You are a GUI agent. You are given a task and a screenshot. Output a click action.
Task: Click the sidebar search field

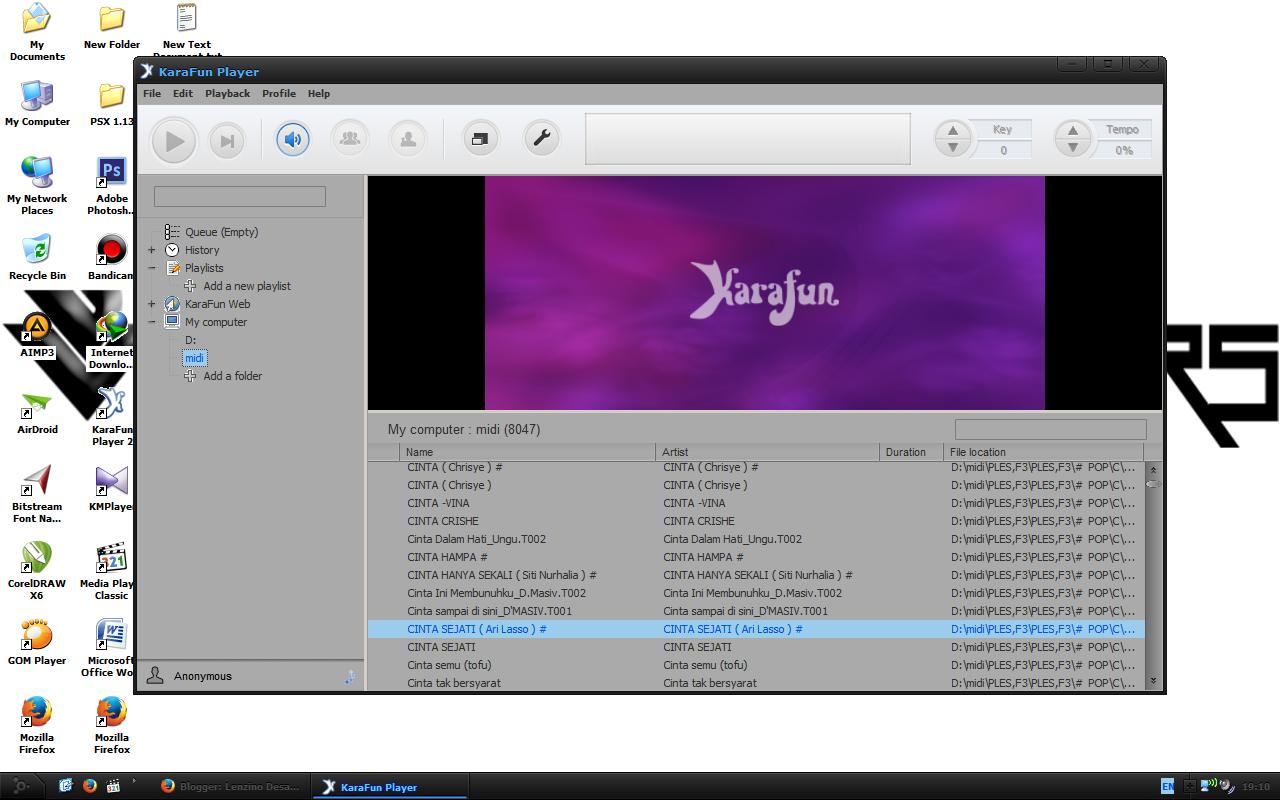pos(240,196)
